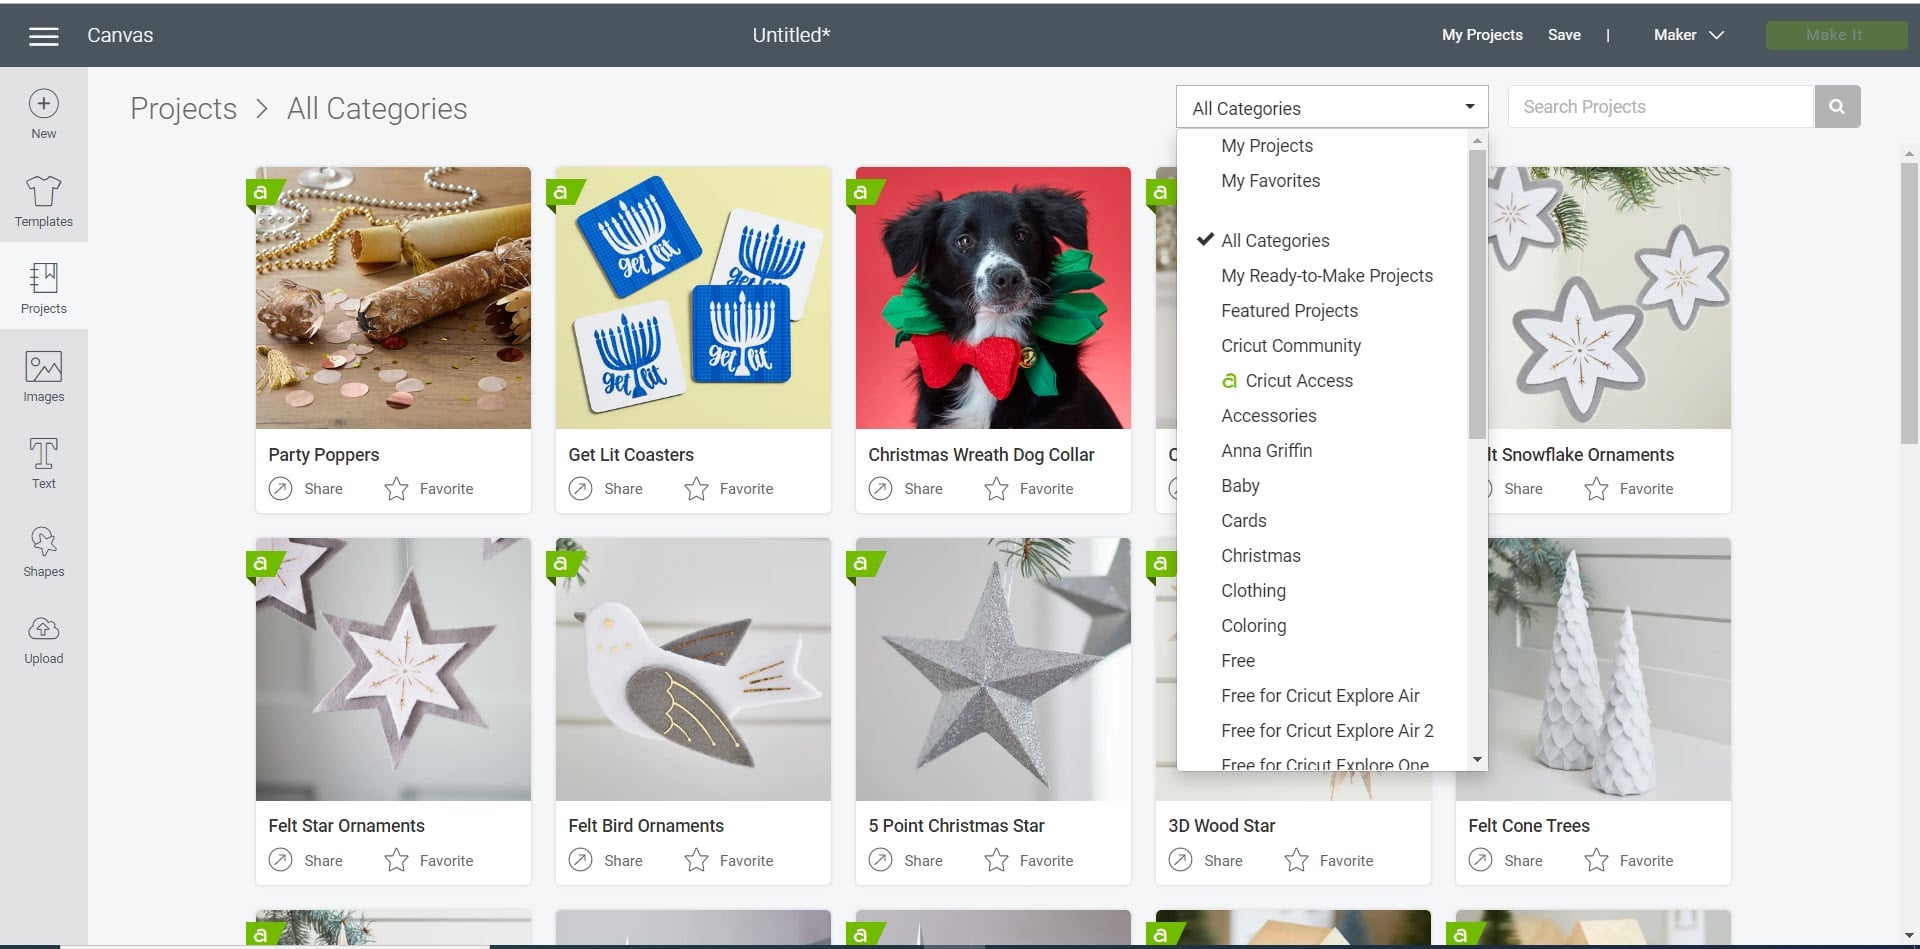Click the New project plus icon
The height and width of the screenshot is (949, 1920).
coord(43,104)
